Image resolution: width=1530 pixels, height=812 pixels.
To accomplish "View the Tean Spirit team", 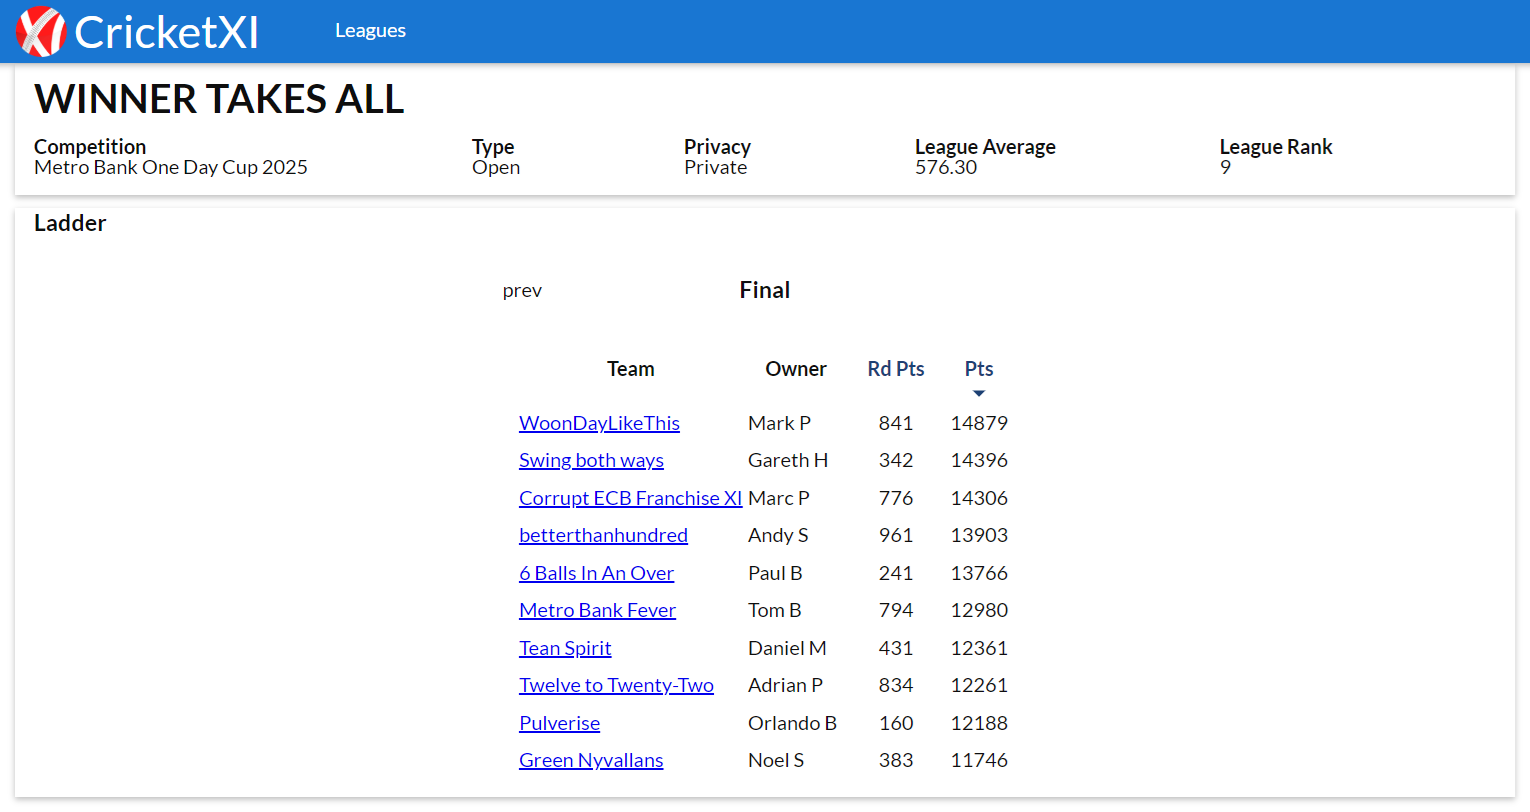I will (565, 648).
